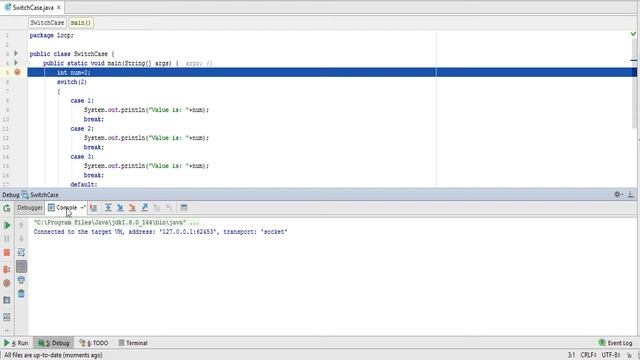640x360 pixels.
Task: Expand the more actions chevron in the debug sidebar
Action: (7, 331)
